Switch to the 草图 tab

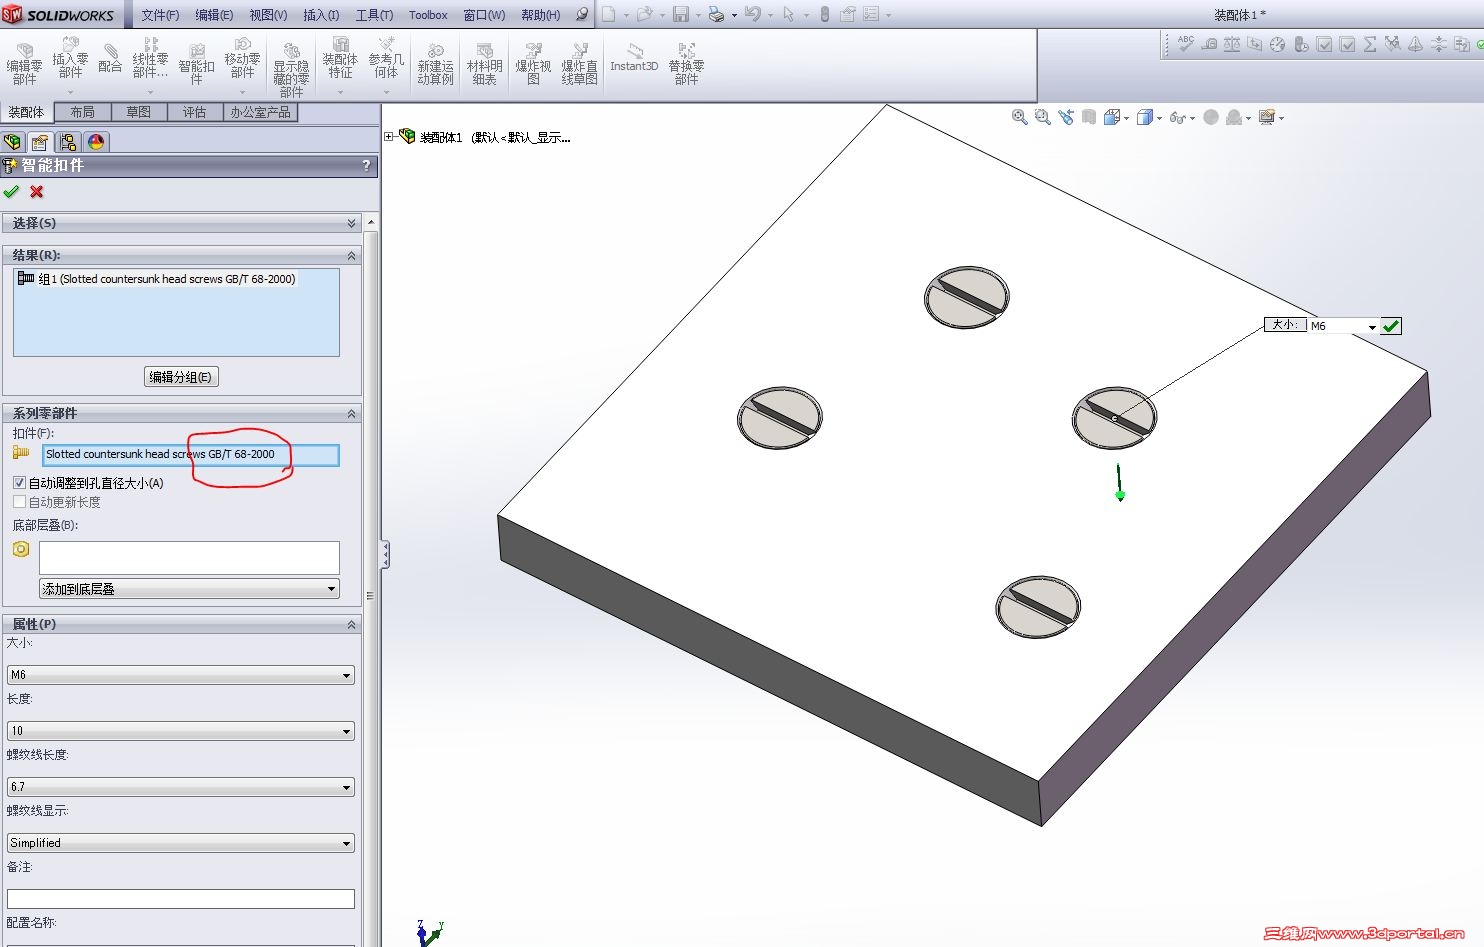coord(138,112)
